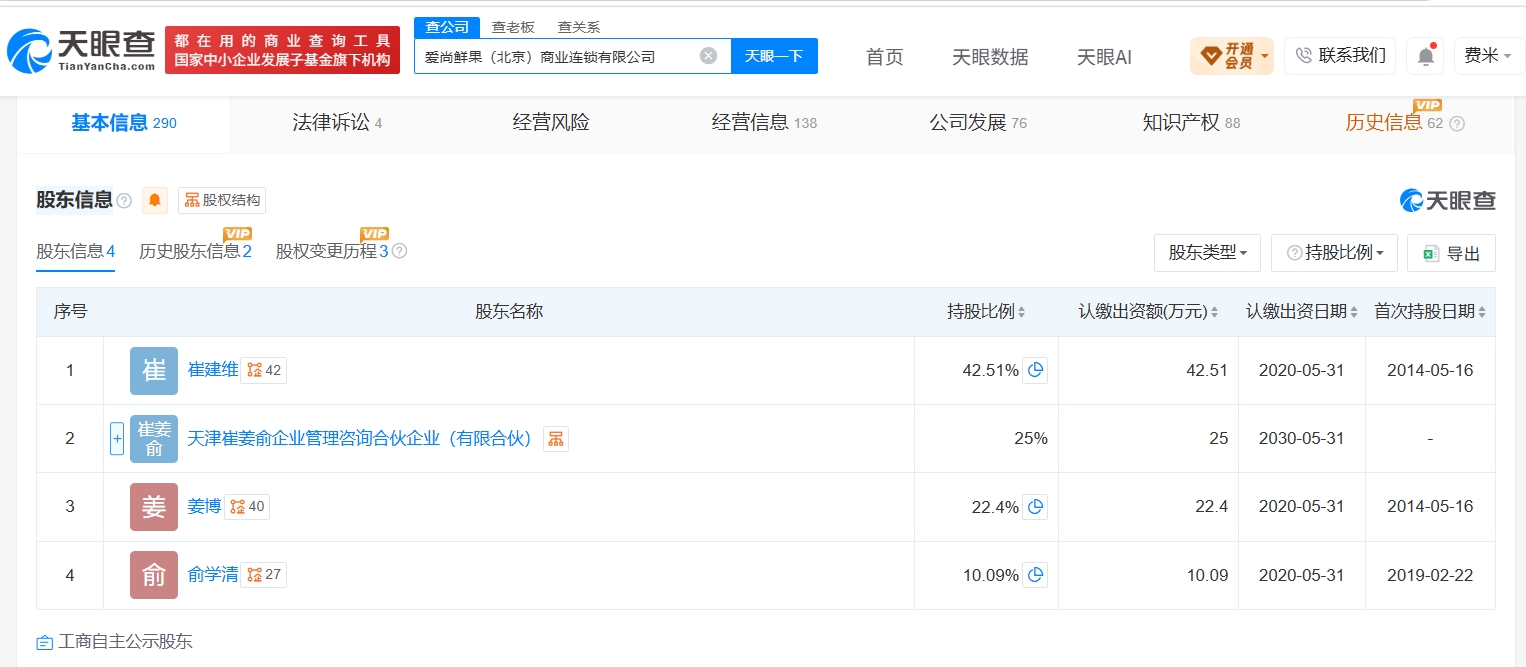This screenshot has width=1526, height=667.
Task: Switch to the 查关系 search tab
Action: click(x=578, y=27)
